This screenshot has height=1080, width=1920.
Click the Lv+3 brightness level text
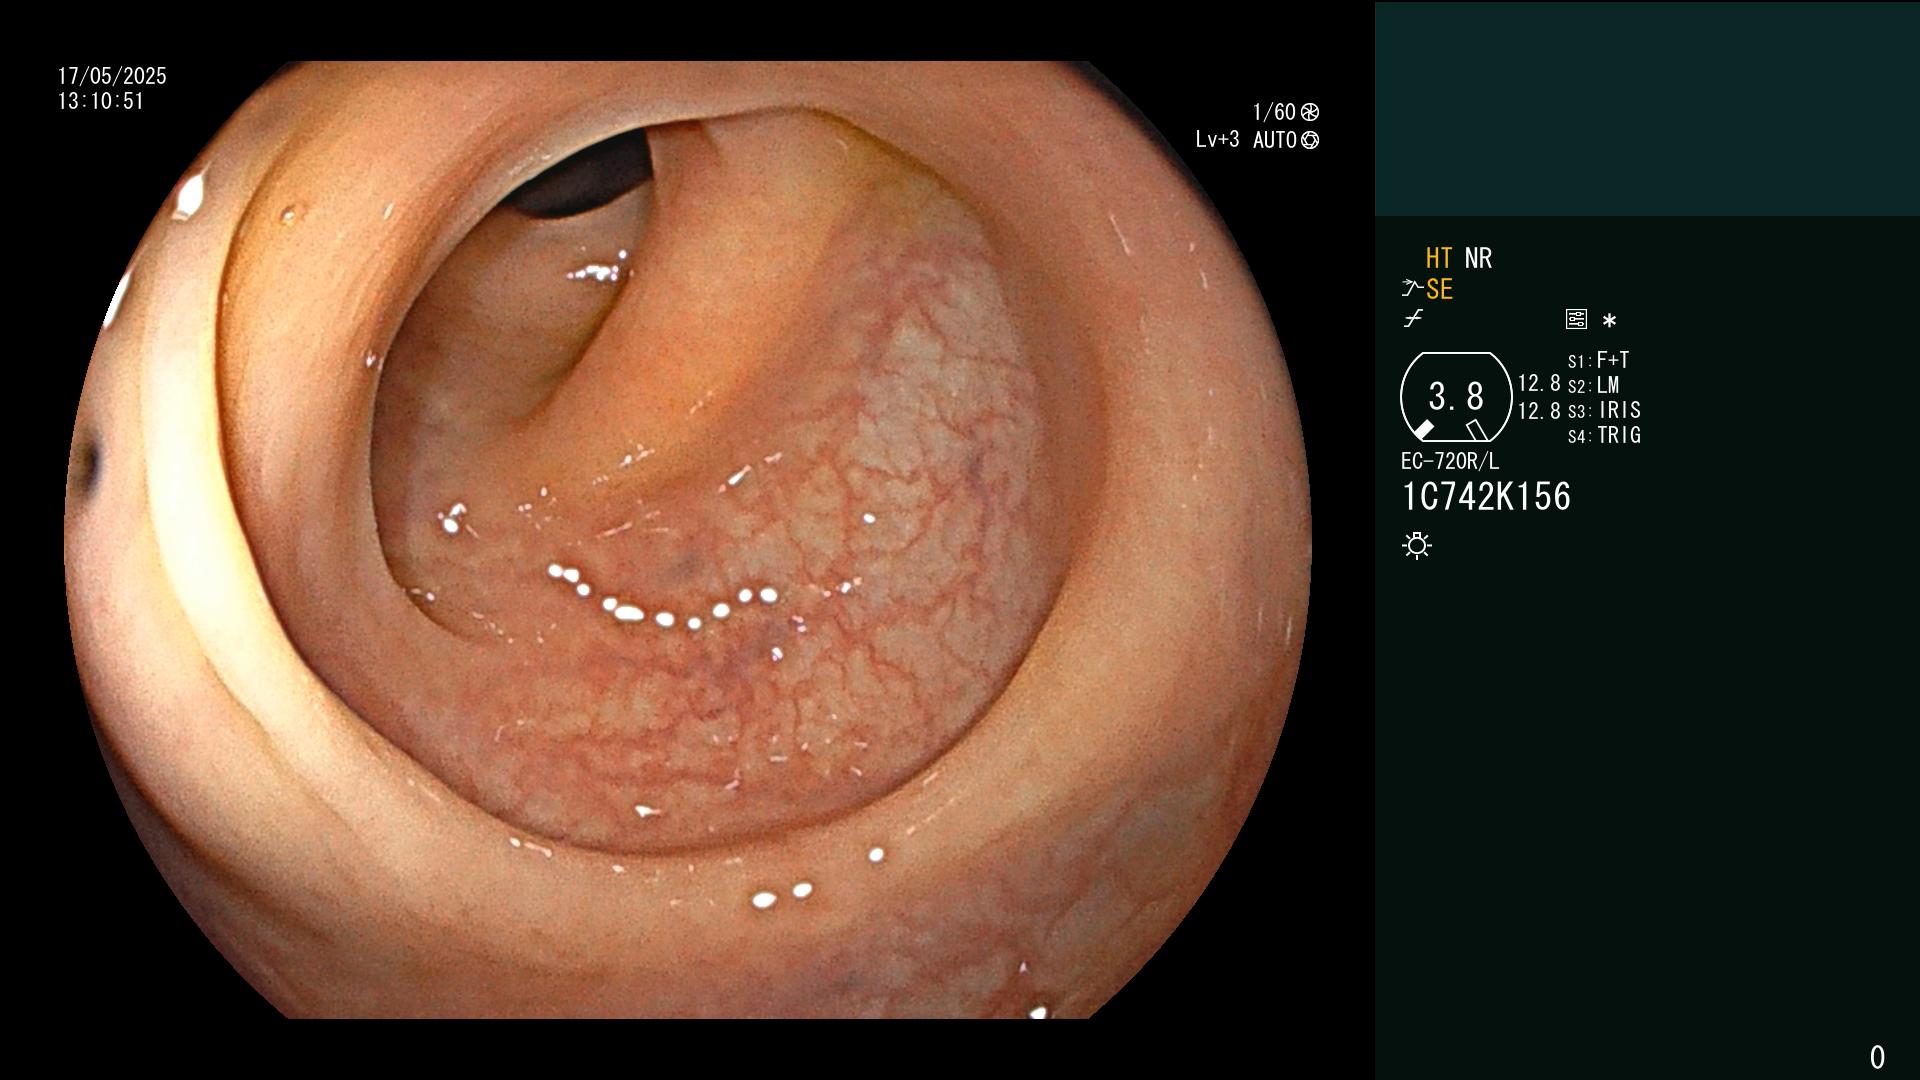(x=1217, y=140)
